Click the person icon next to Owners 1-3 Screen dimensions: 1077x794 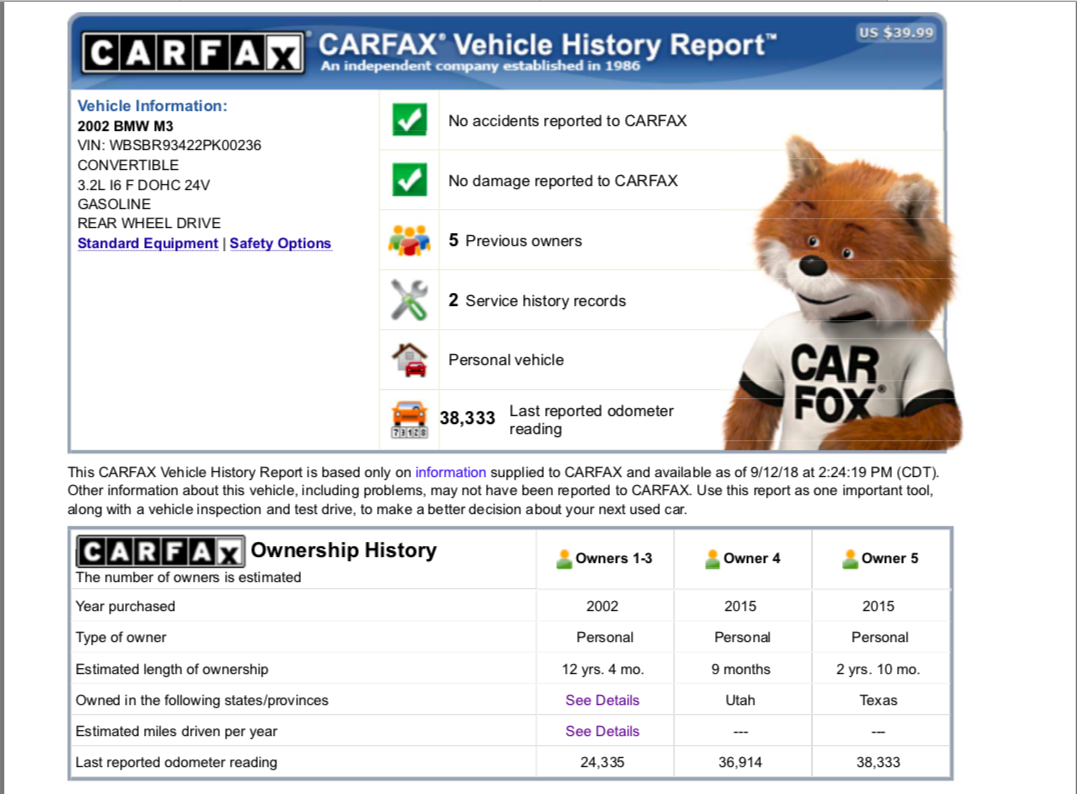[564, 559]
